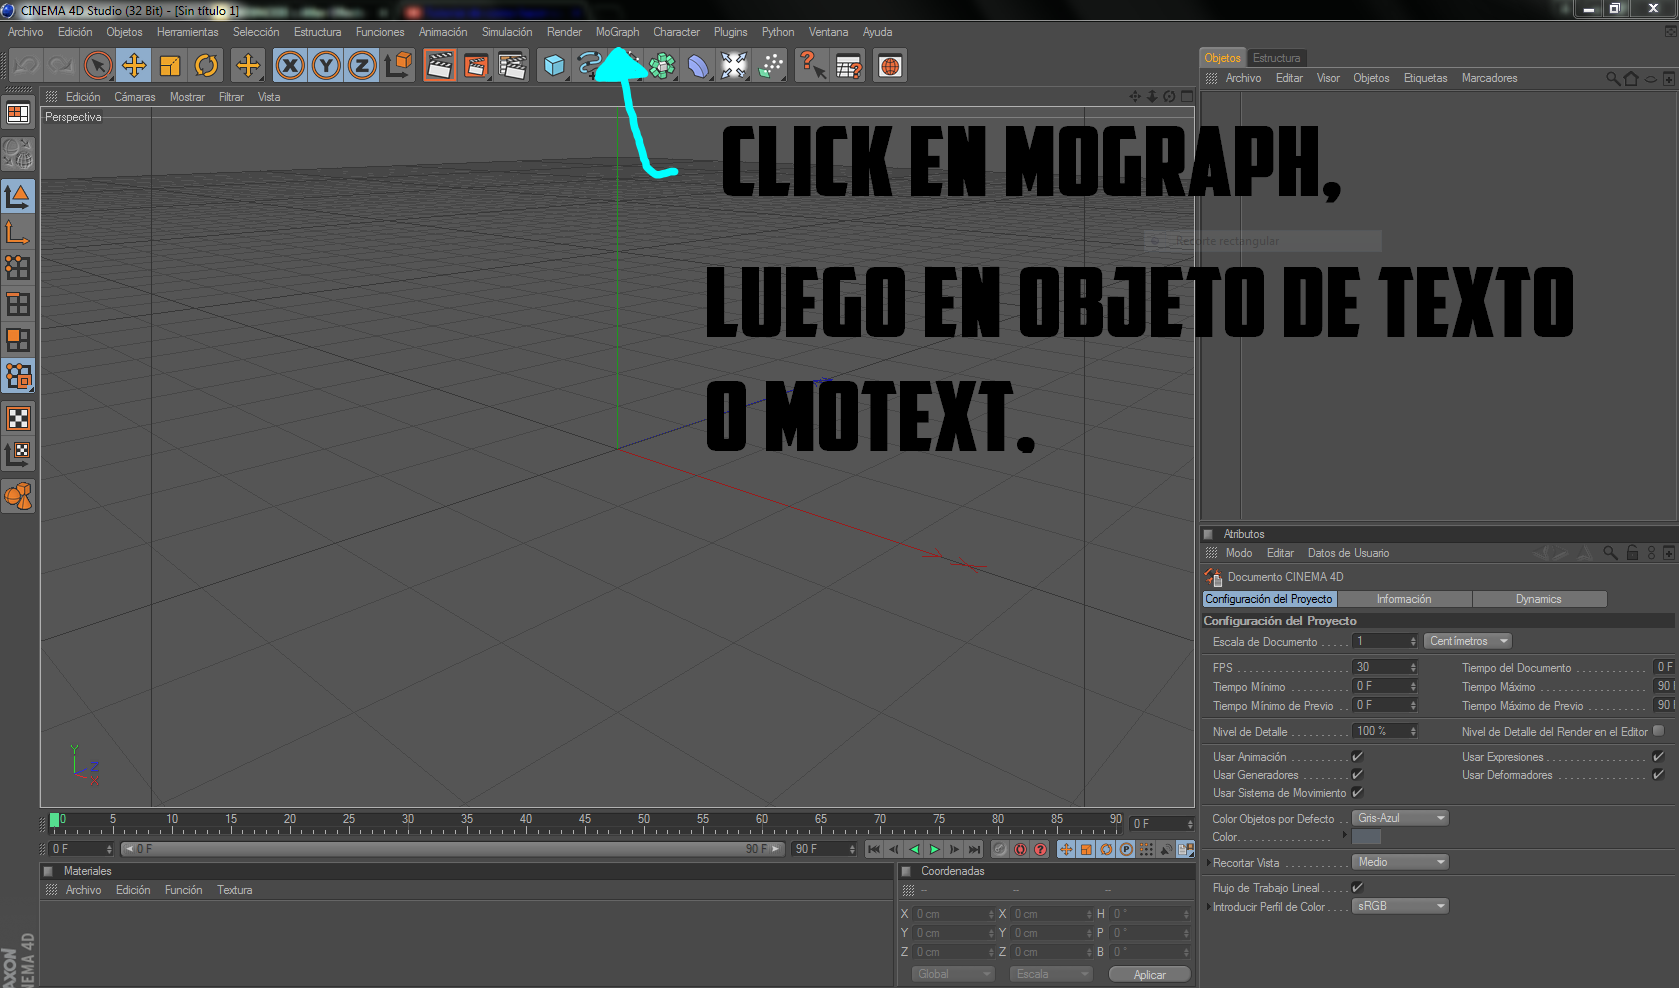1679x988 pixels.
Task: Select the Rotate tool in the top toolbar
Action: [x=206, y=66]
